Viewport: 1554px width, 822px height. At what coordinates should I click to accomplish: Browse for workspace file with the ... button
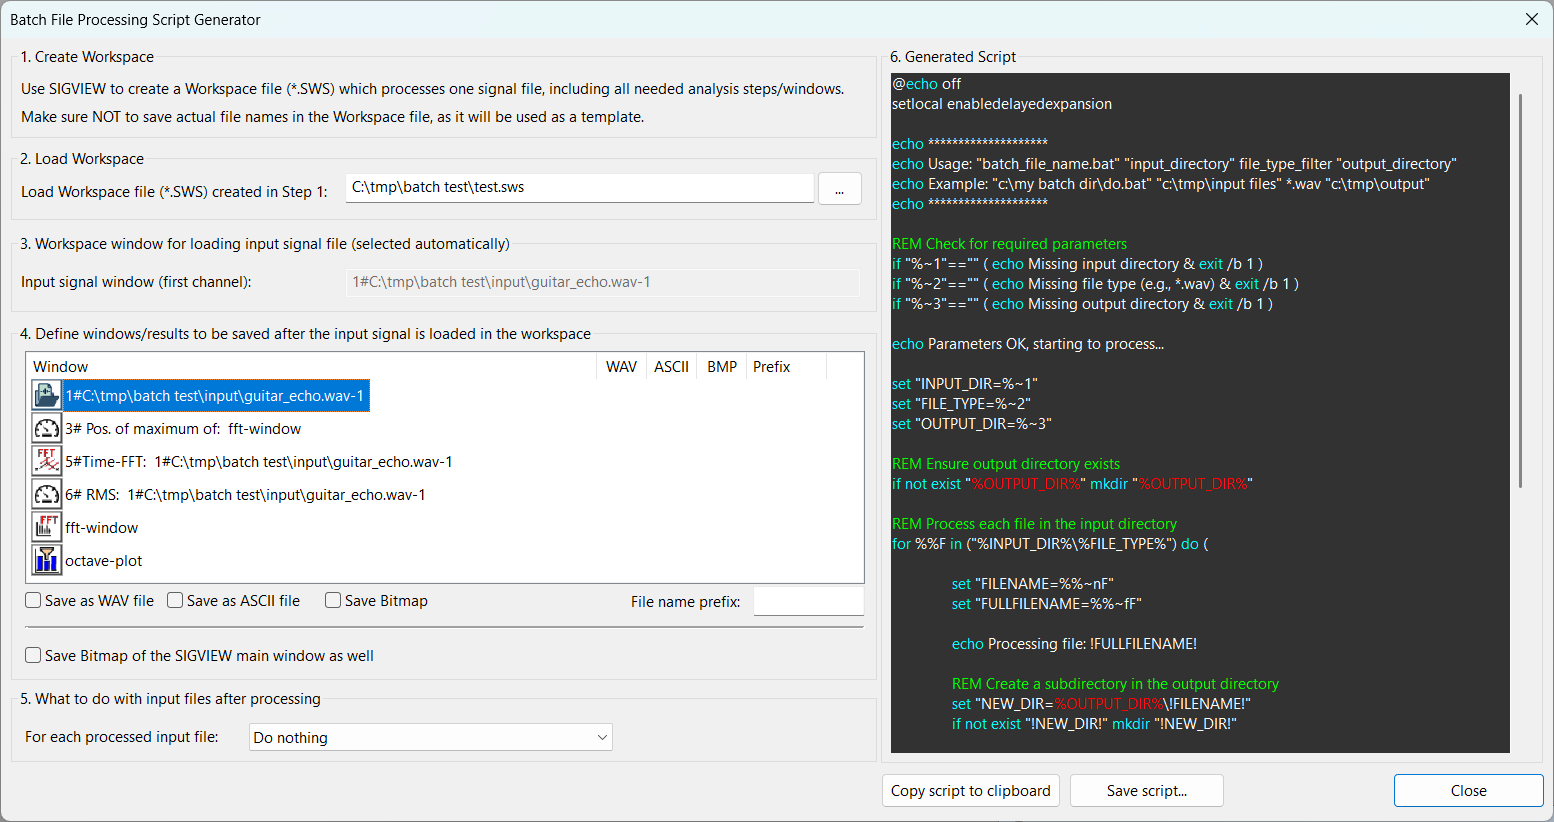tap(839, 189)
